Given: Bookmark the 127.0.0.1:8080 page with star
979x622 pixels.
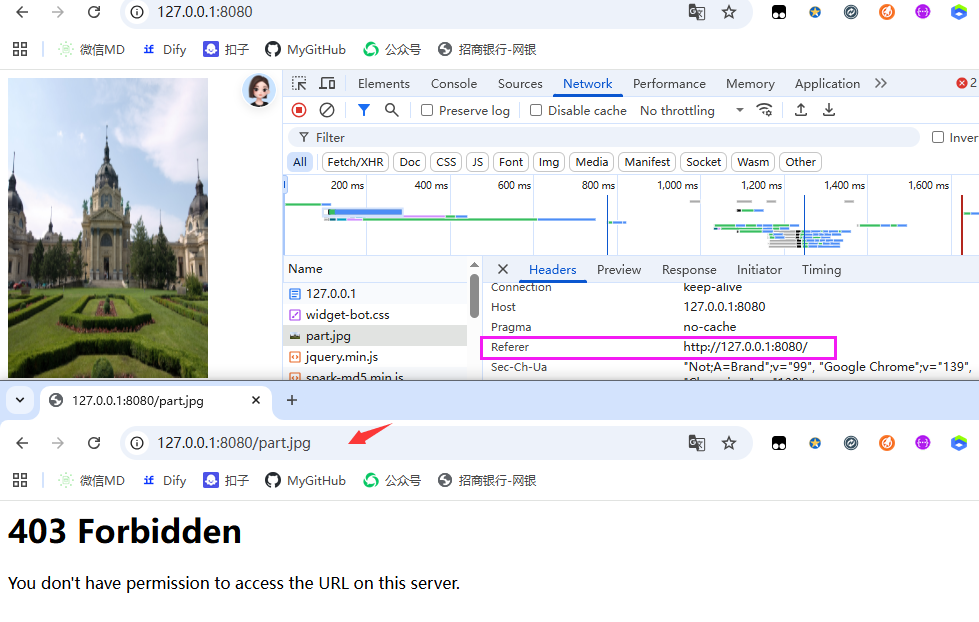Looking at the screenshot, I should [x=729, y=12].
